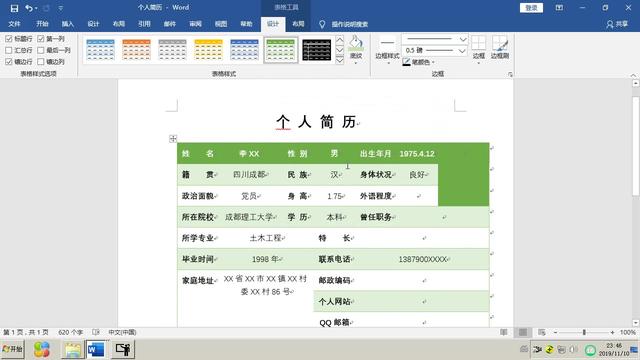Click the 1387900XXXX phone cell
640x360 pixels.
(423, 259)
